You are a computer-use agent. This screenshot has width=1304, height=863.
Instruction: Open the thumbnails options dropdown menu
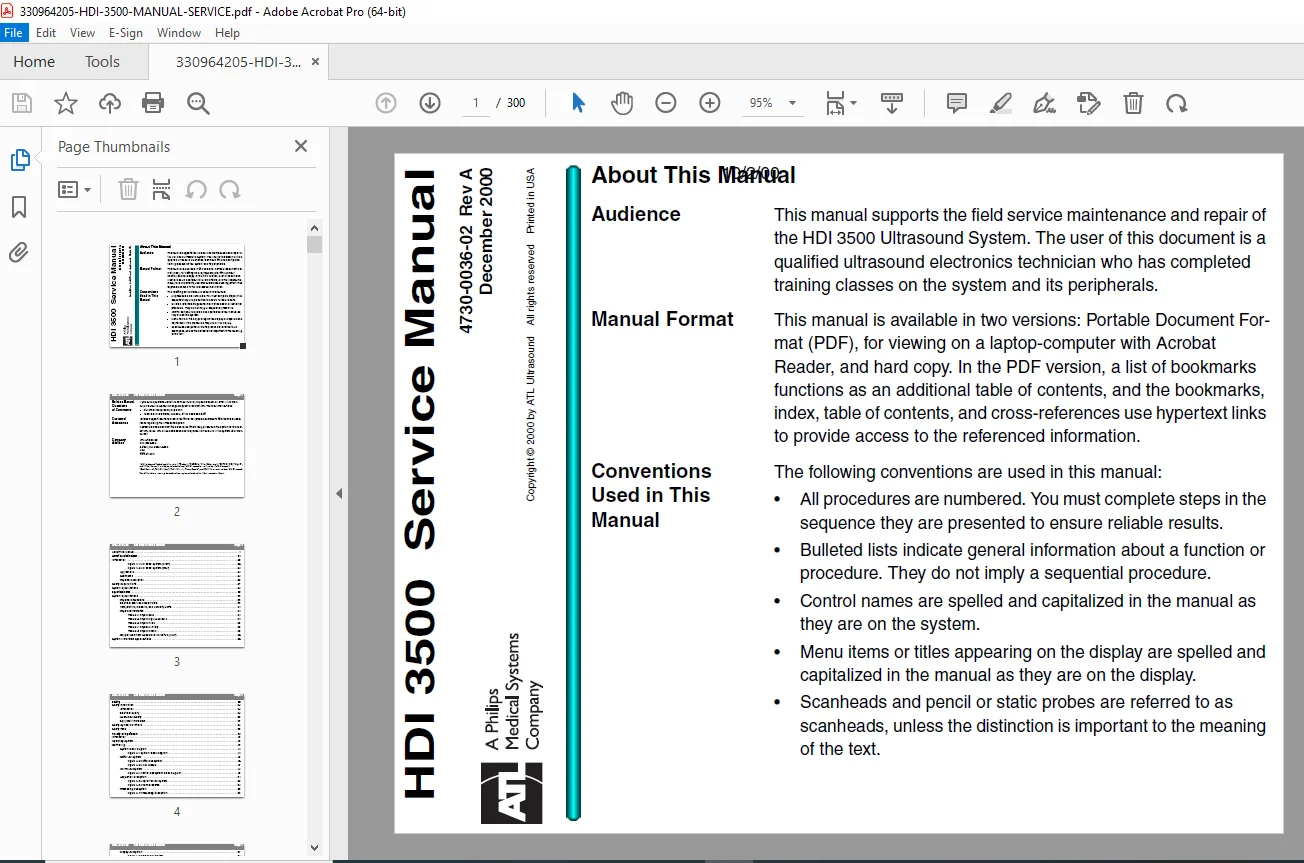(x=75, y=189)
